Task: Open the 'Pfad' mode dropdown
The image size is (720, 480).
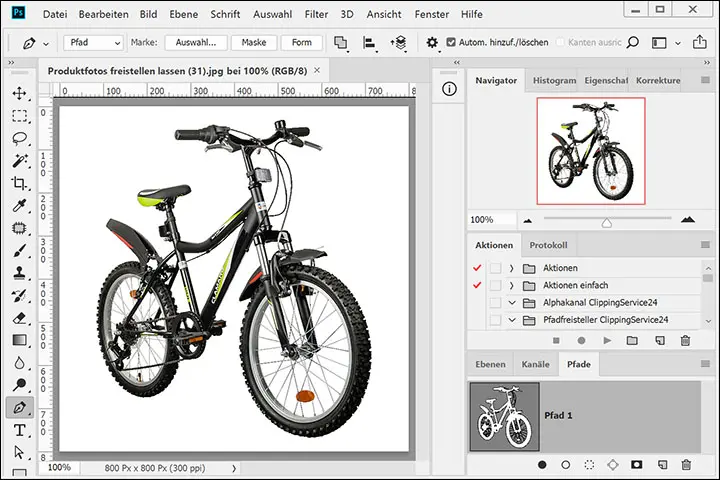Action: (x=93, y=43)
